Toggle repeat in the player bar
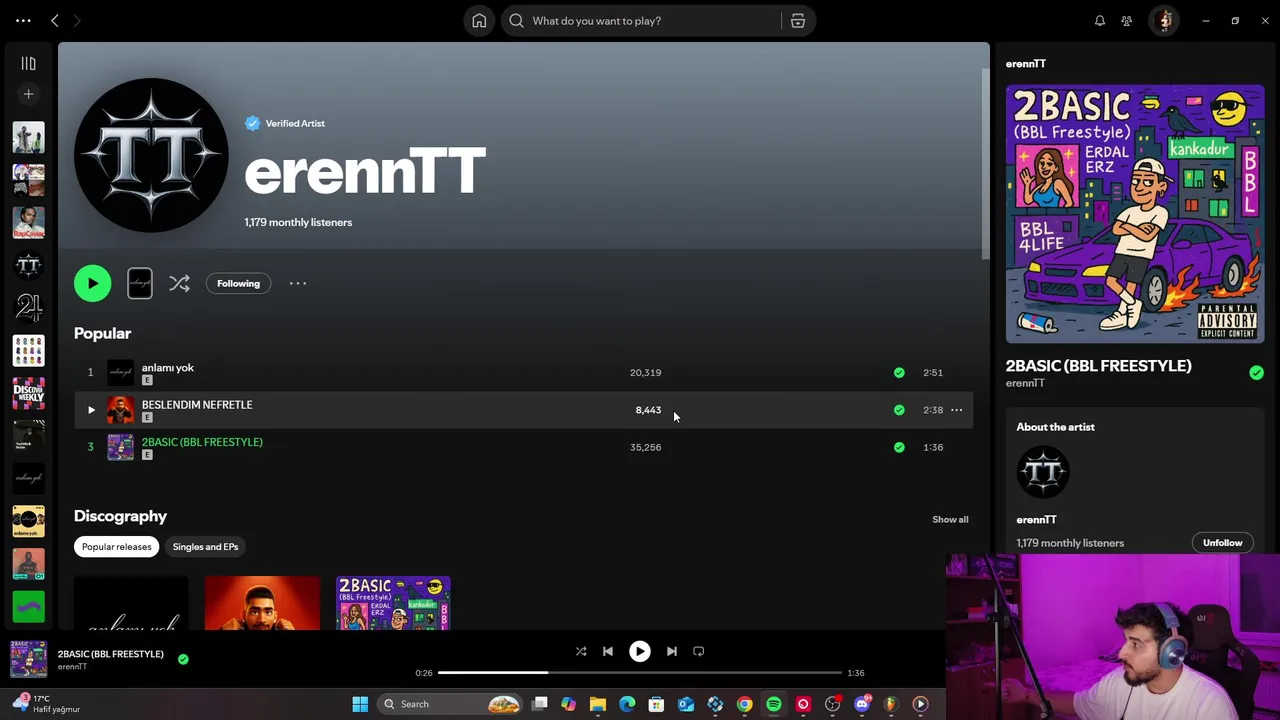 [x=699, y=651]
